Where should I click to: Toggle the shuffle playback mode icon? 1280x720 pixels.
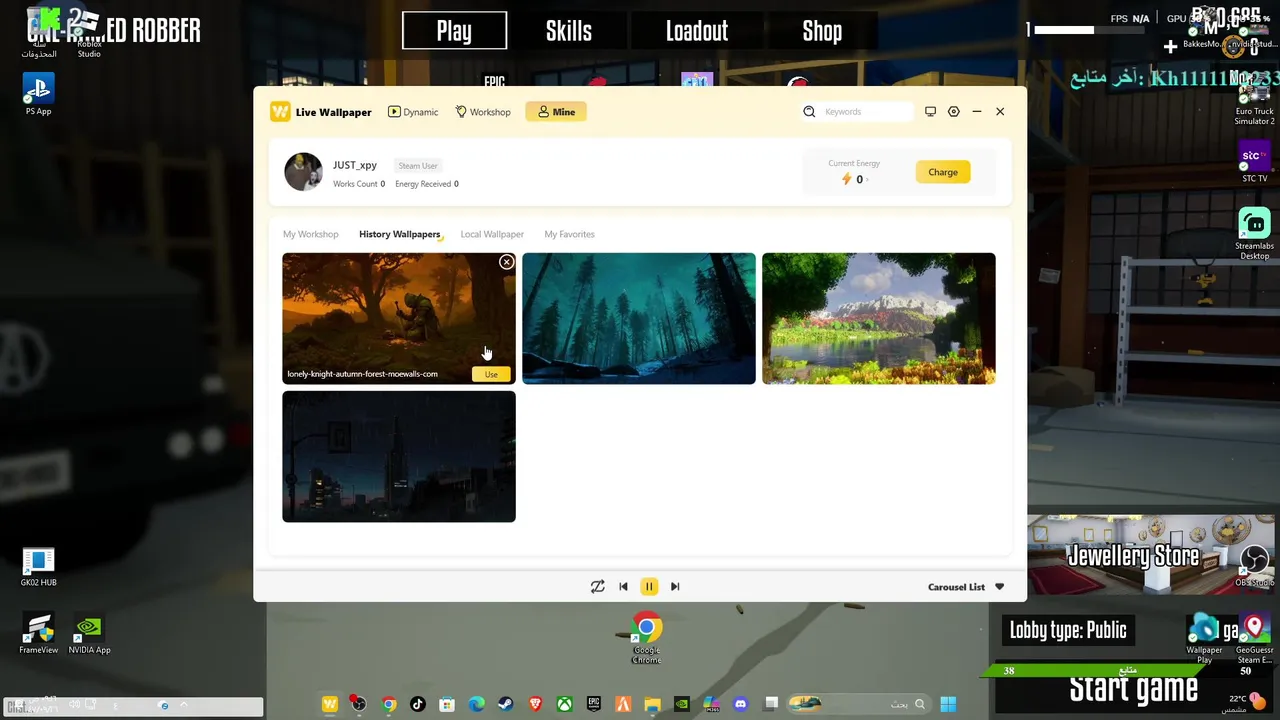tap(597, 587)
